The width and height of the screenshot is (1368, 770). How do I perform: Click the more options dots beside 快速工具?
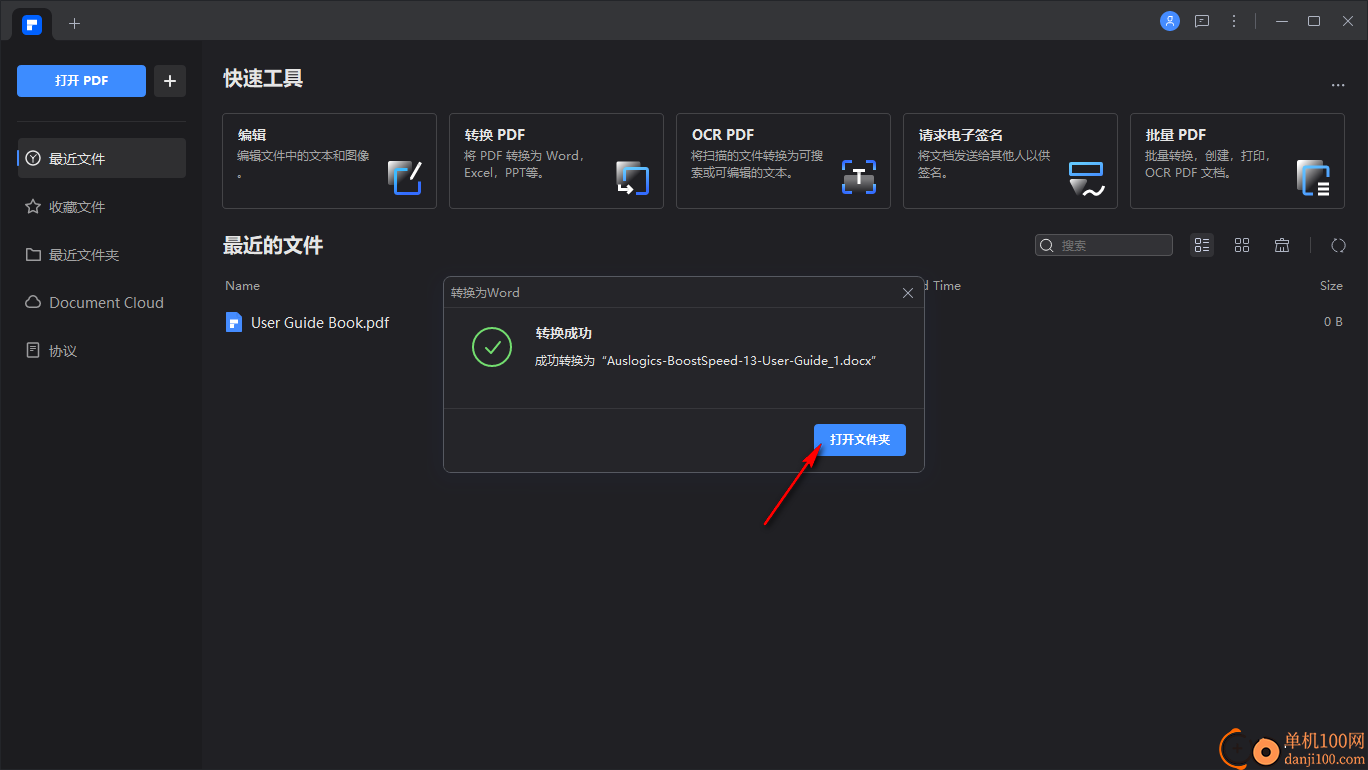click(1338, 86)
